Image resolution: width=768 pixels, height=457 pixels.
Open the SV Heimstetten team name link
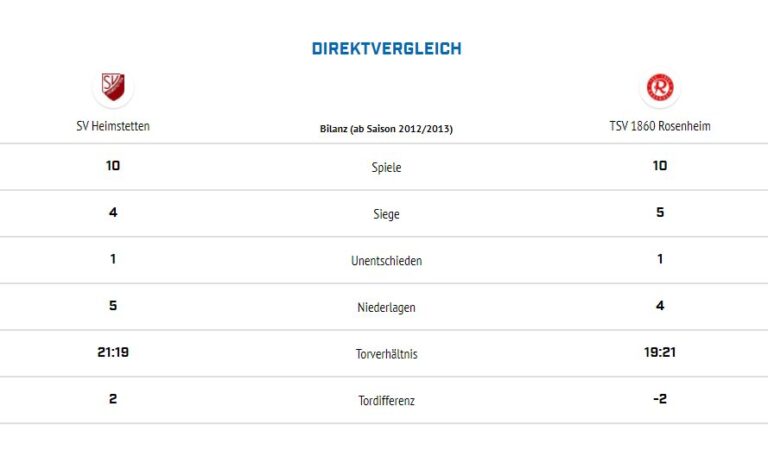113,127
